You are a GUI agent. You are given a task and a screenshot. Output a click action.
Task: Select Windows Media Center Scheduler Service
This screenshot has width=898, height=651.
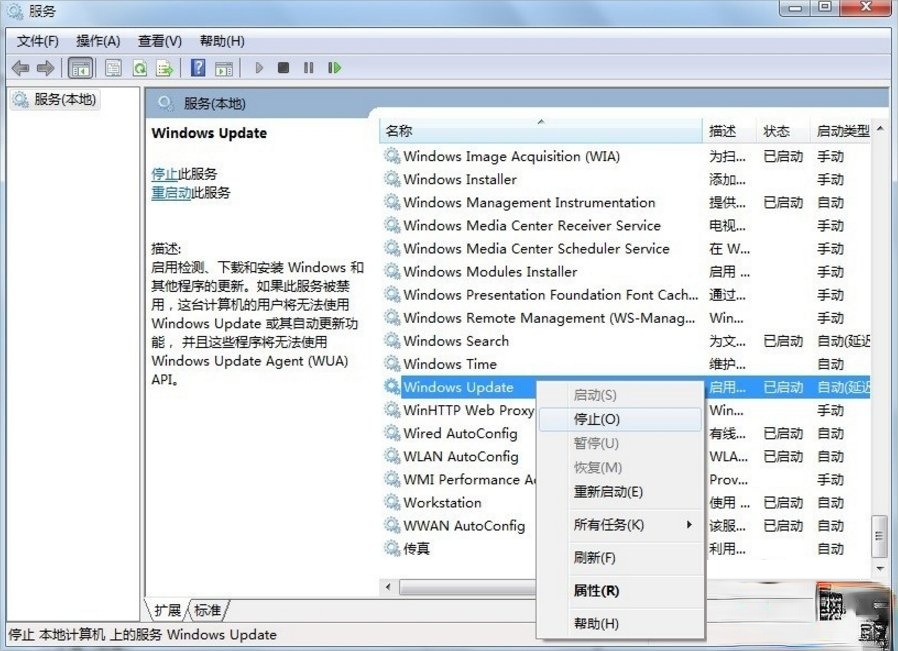(x=537, y=248)
